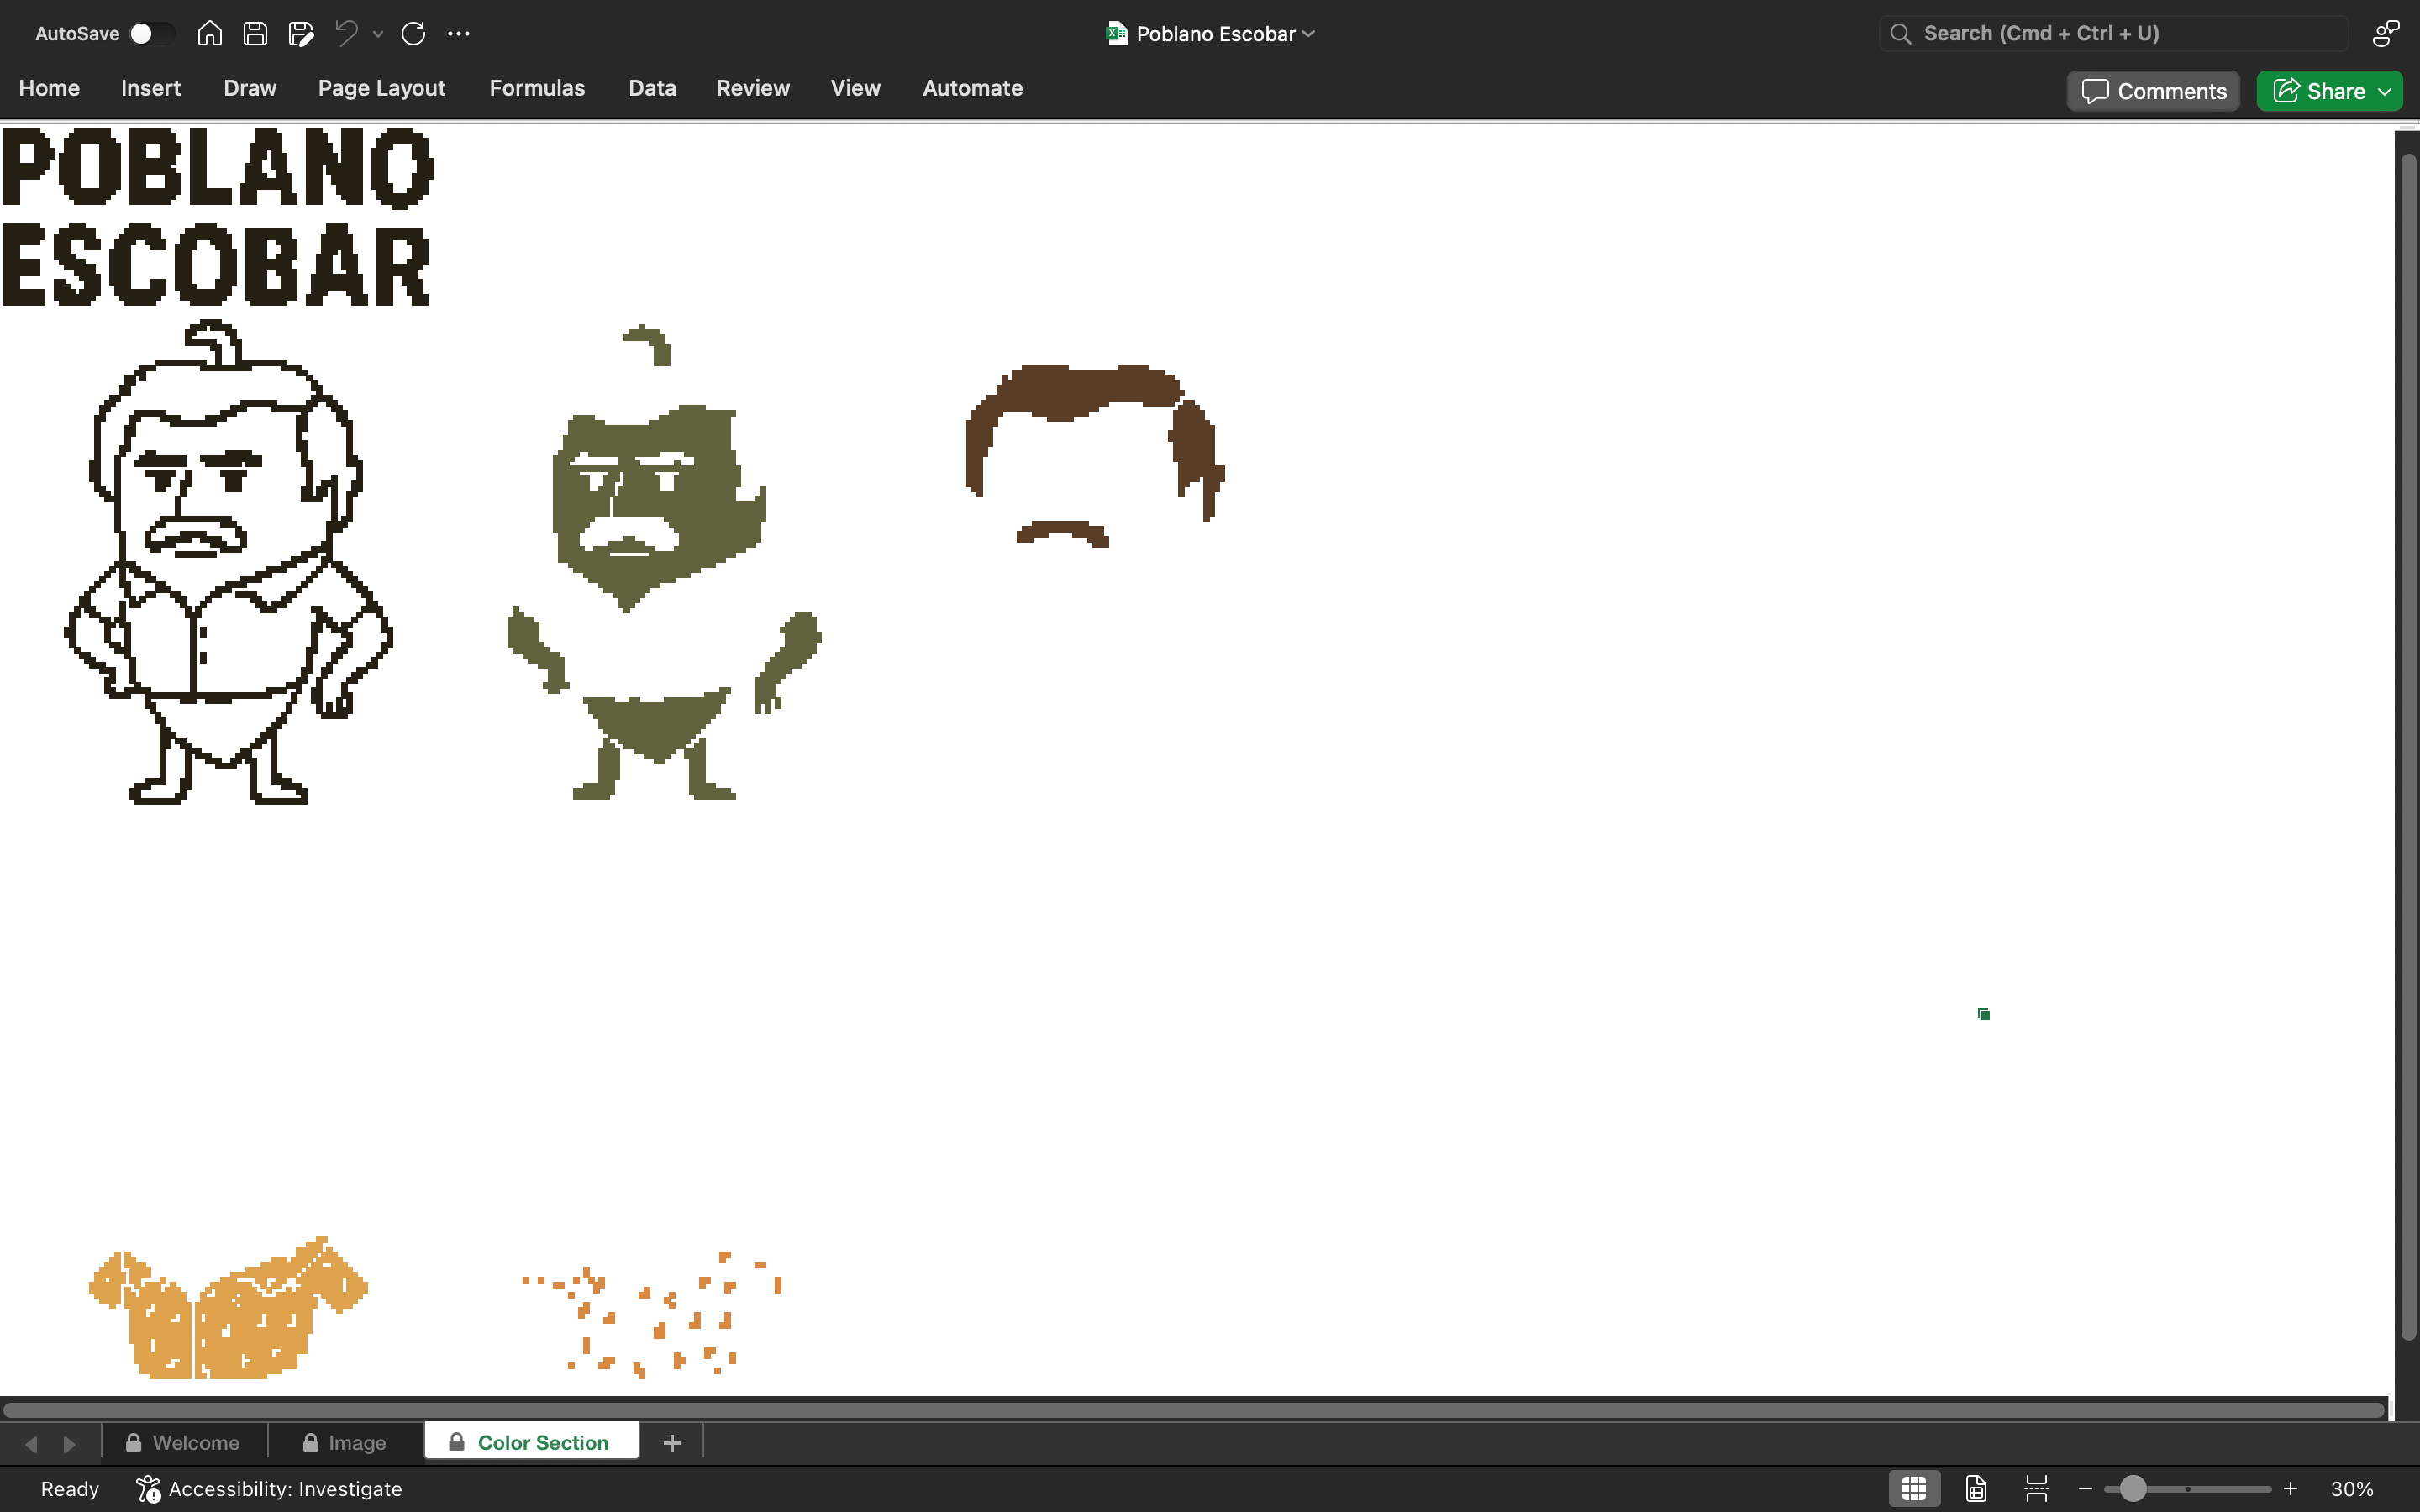Click the Save icon
The width and height of the screenshot is (2420, 1512).
(255, 33)
